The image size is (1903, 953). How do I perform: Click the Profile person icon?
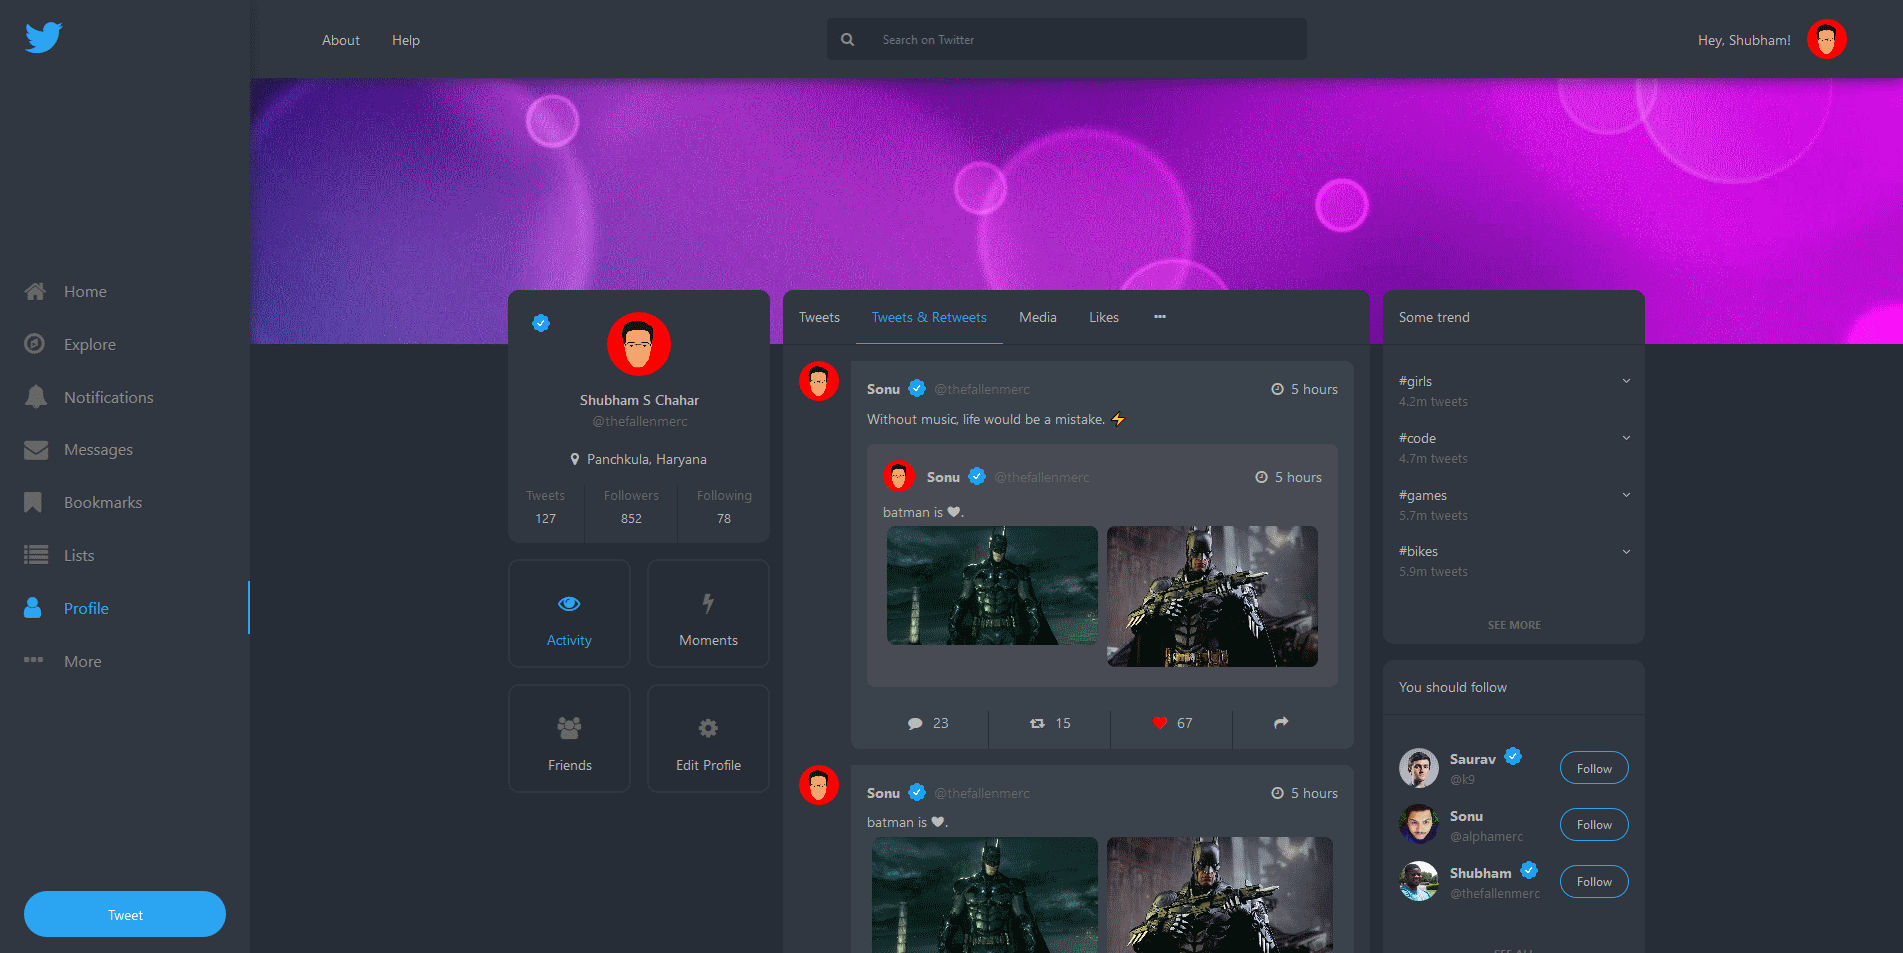pos(33,608)
